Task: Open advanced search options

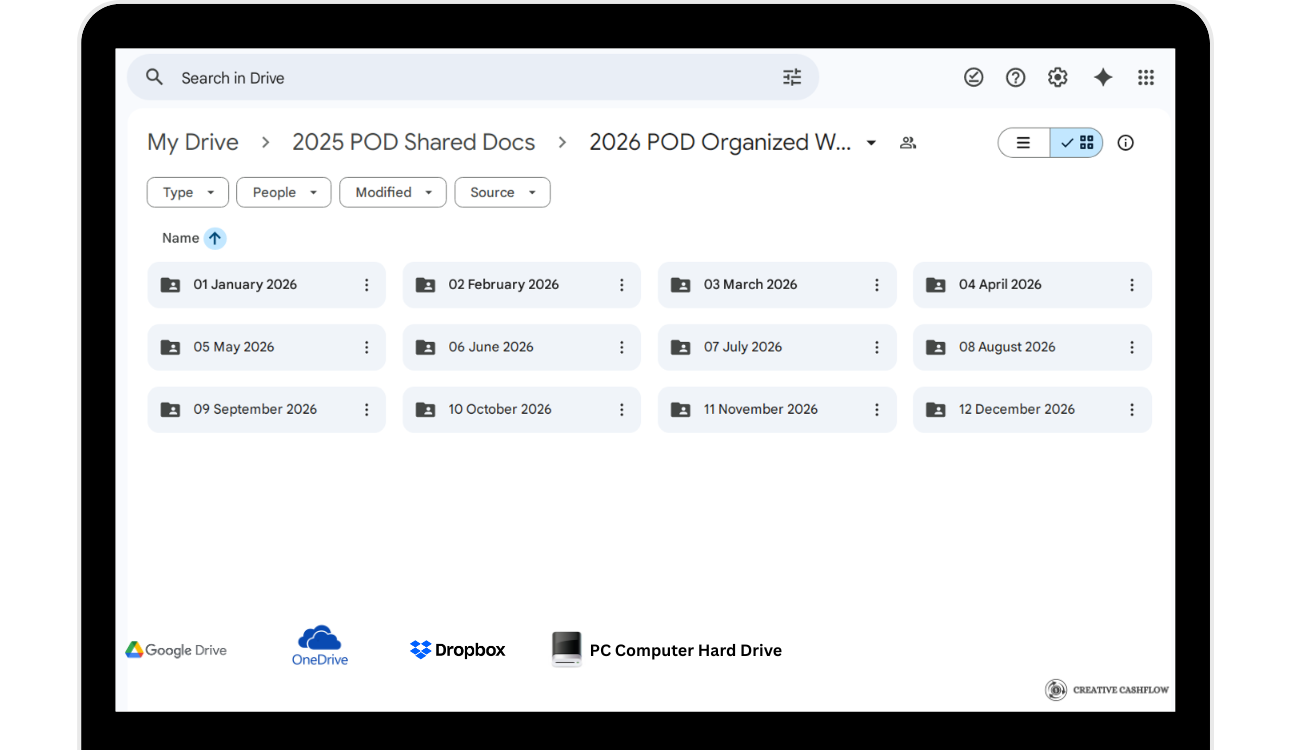Action: click(792, 76)
